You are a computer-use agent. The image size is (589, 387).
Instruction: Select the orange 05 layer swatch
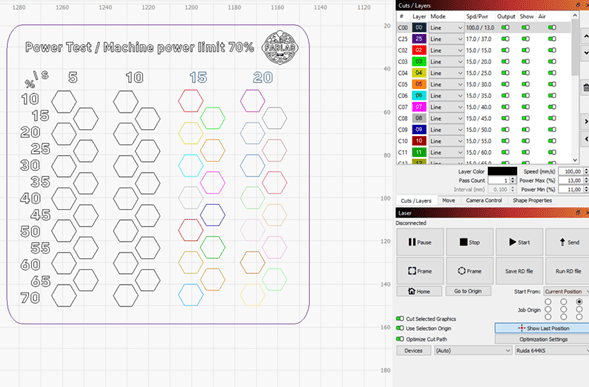tap(419, 84)
